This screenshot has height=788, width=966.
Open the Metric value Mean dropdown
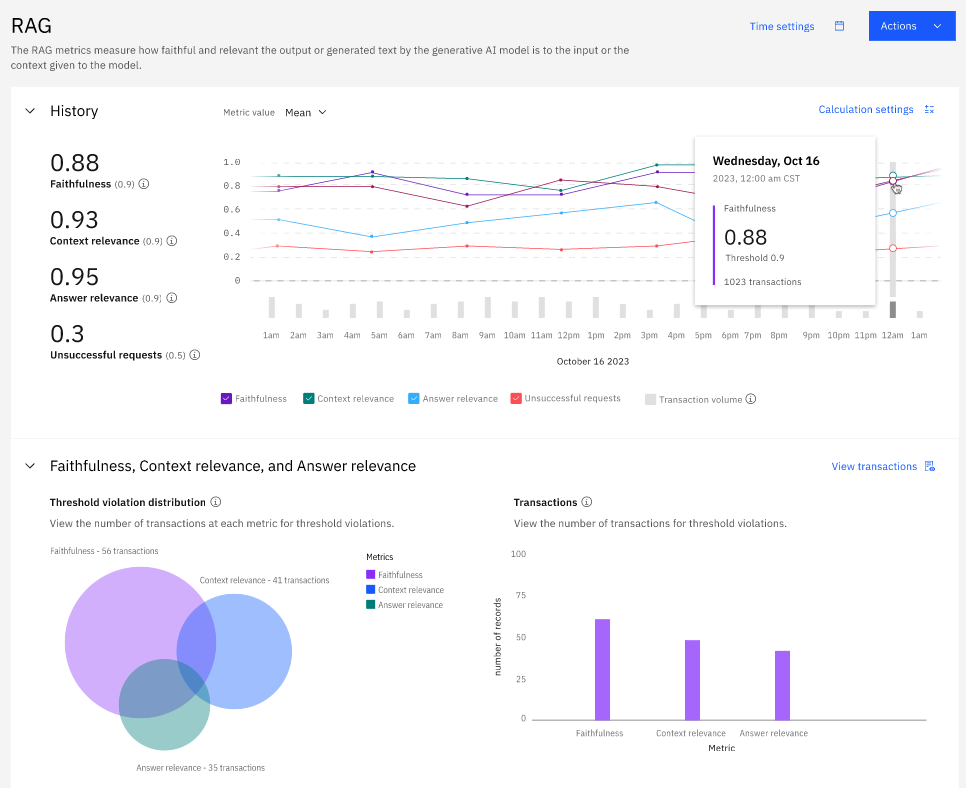(305, 113)
